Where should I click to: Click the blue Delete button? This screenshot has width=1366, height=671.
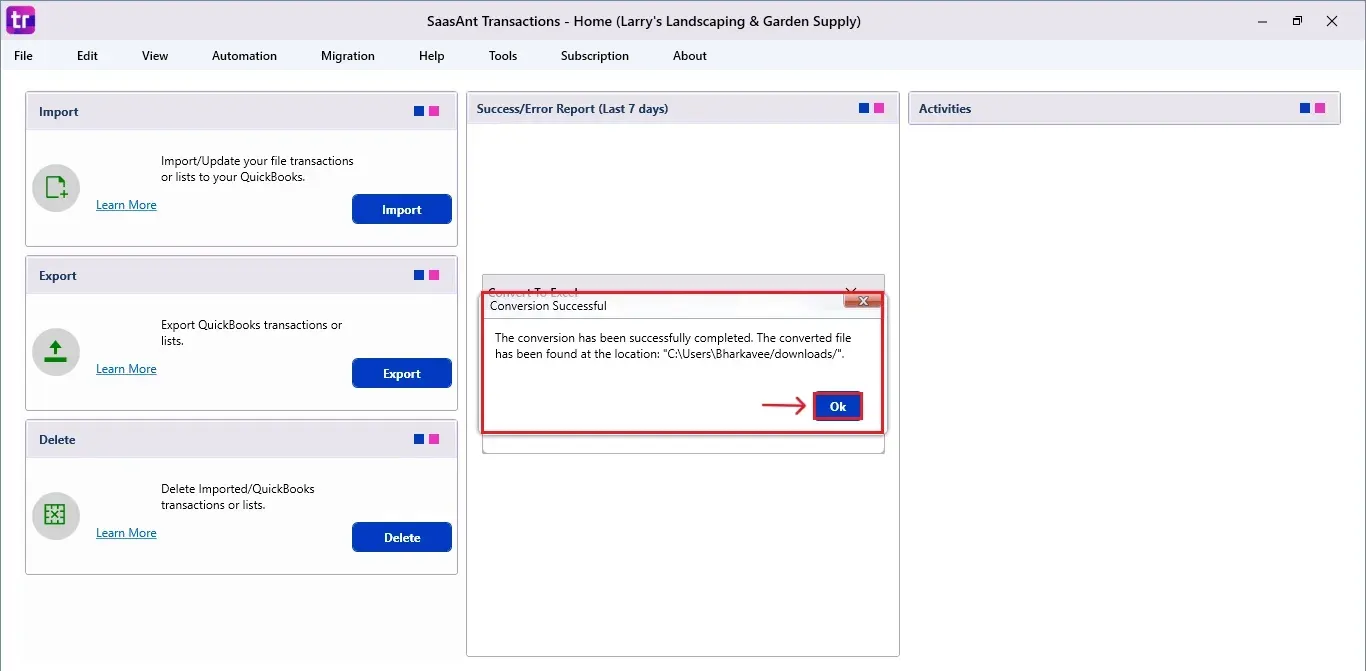[x=402, y=537]
